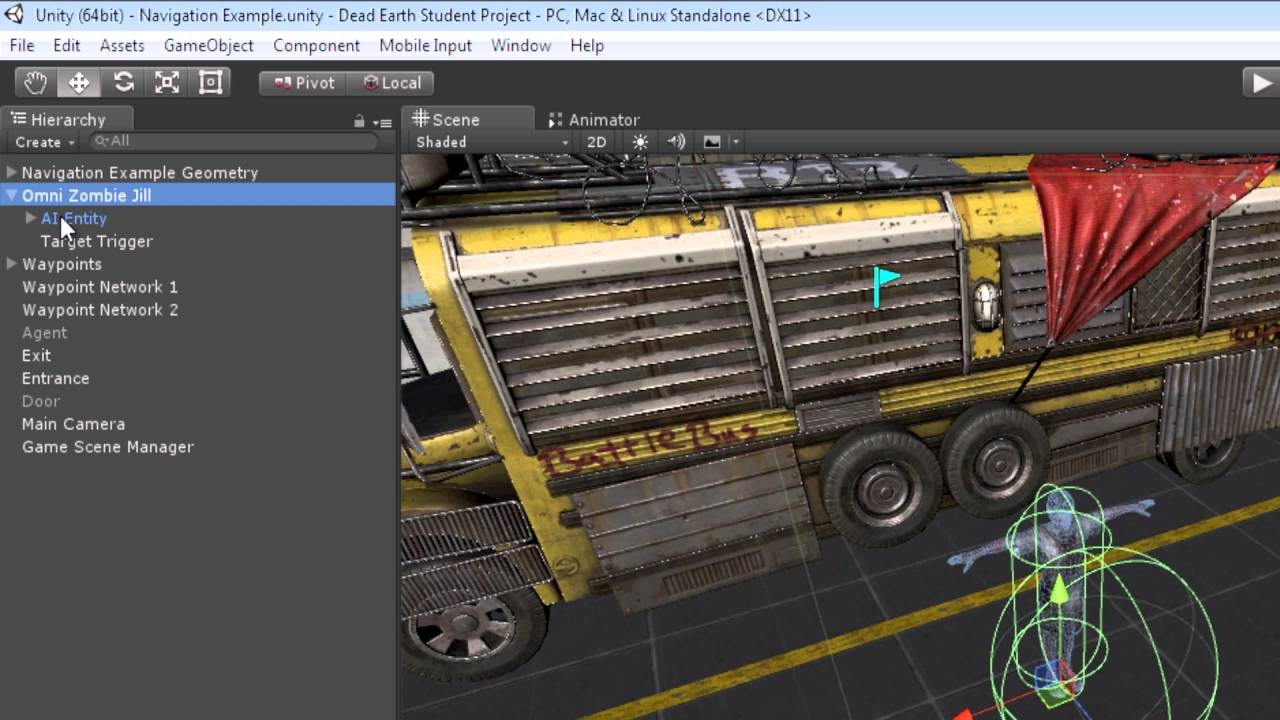
Task: Toggle the Hierarchy panel lock icon
Action: point(359,121)
